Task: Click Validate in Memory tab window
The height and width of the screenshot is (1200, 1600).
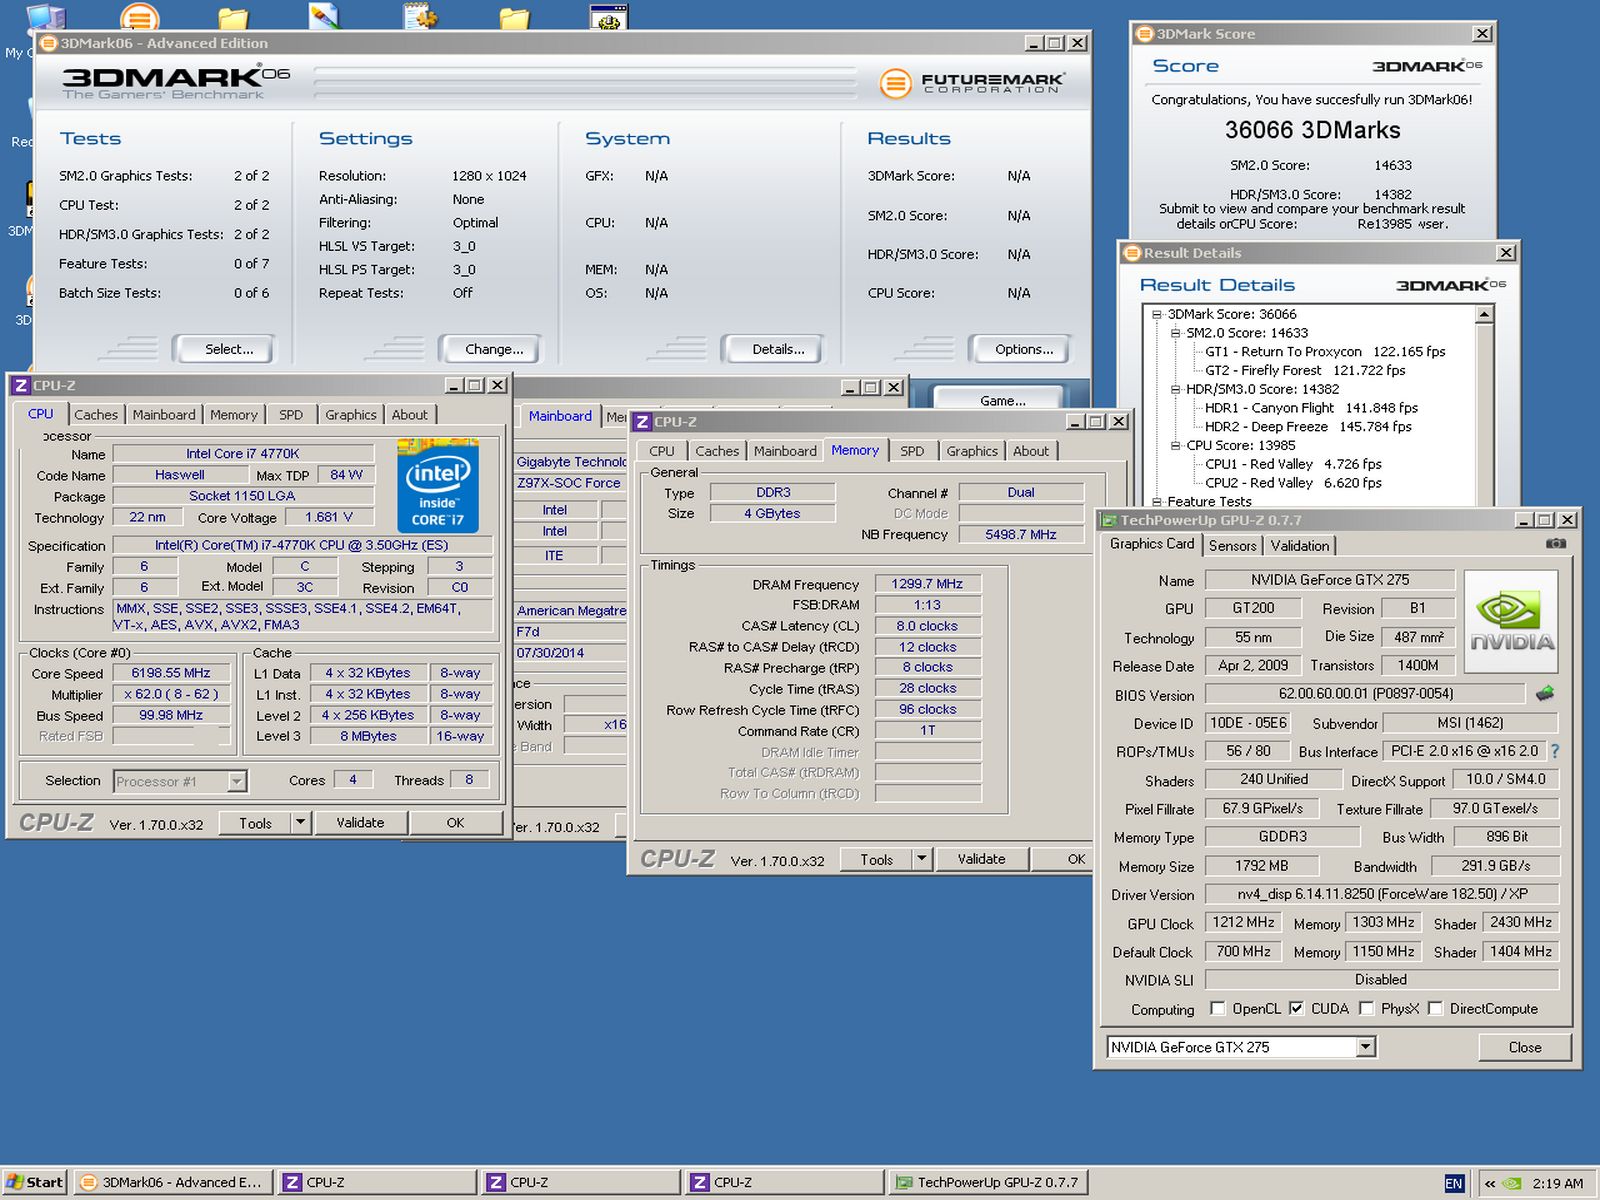Action: click(981, 858)
